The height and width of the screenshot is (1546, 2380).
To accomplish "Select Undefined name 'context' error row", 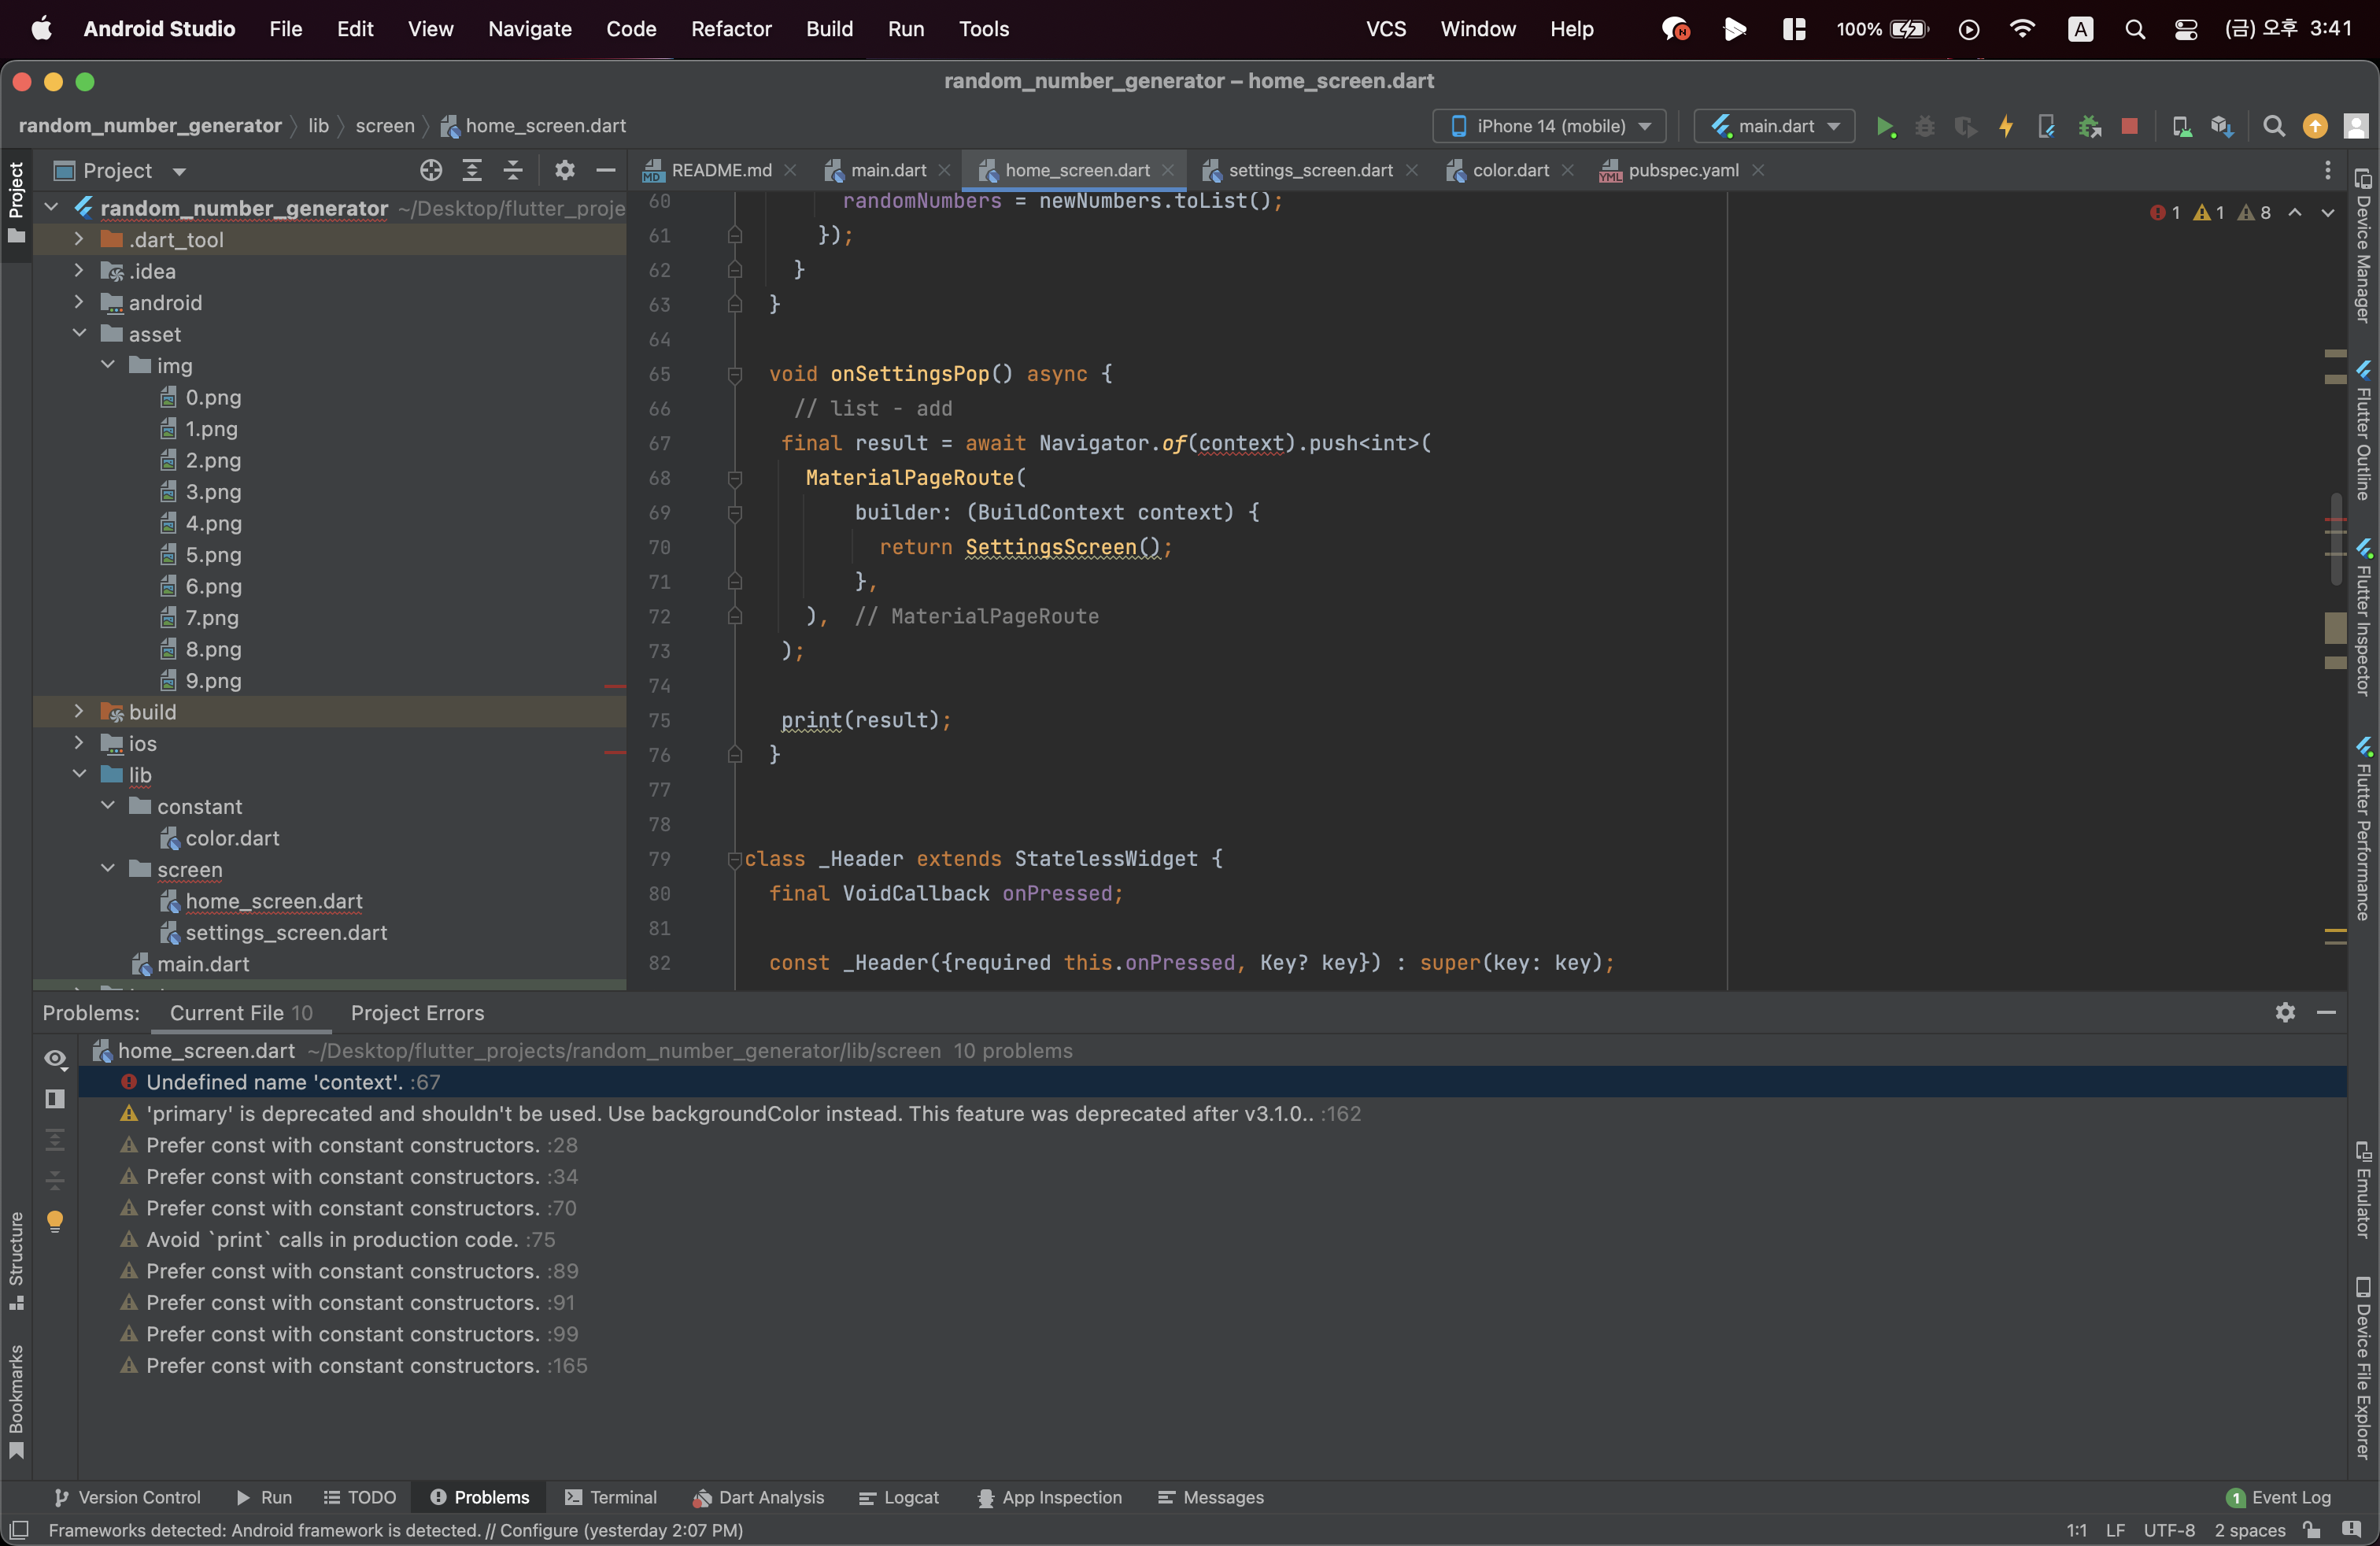I will (293, 1082).
